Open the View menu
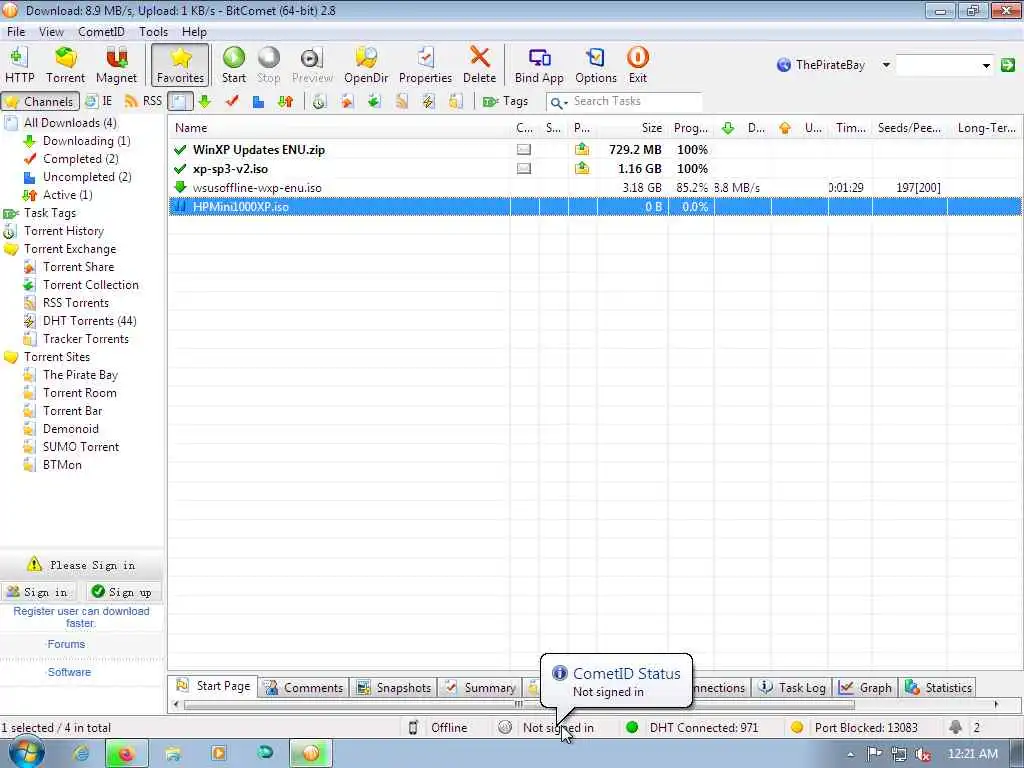 click(51, 31)
